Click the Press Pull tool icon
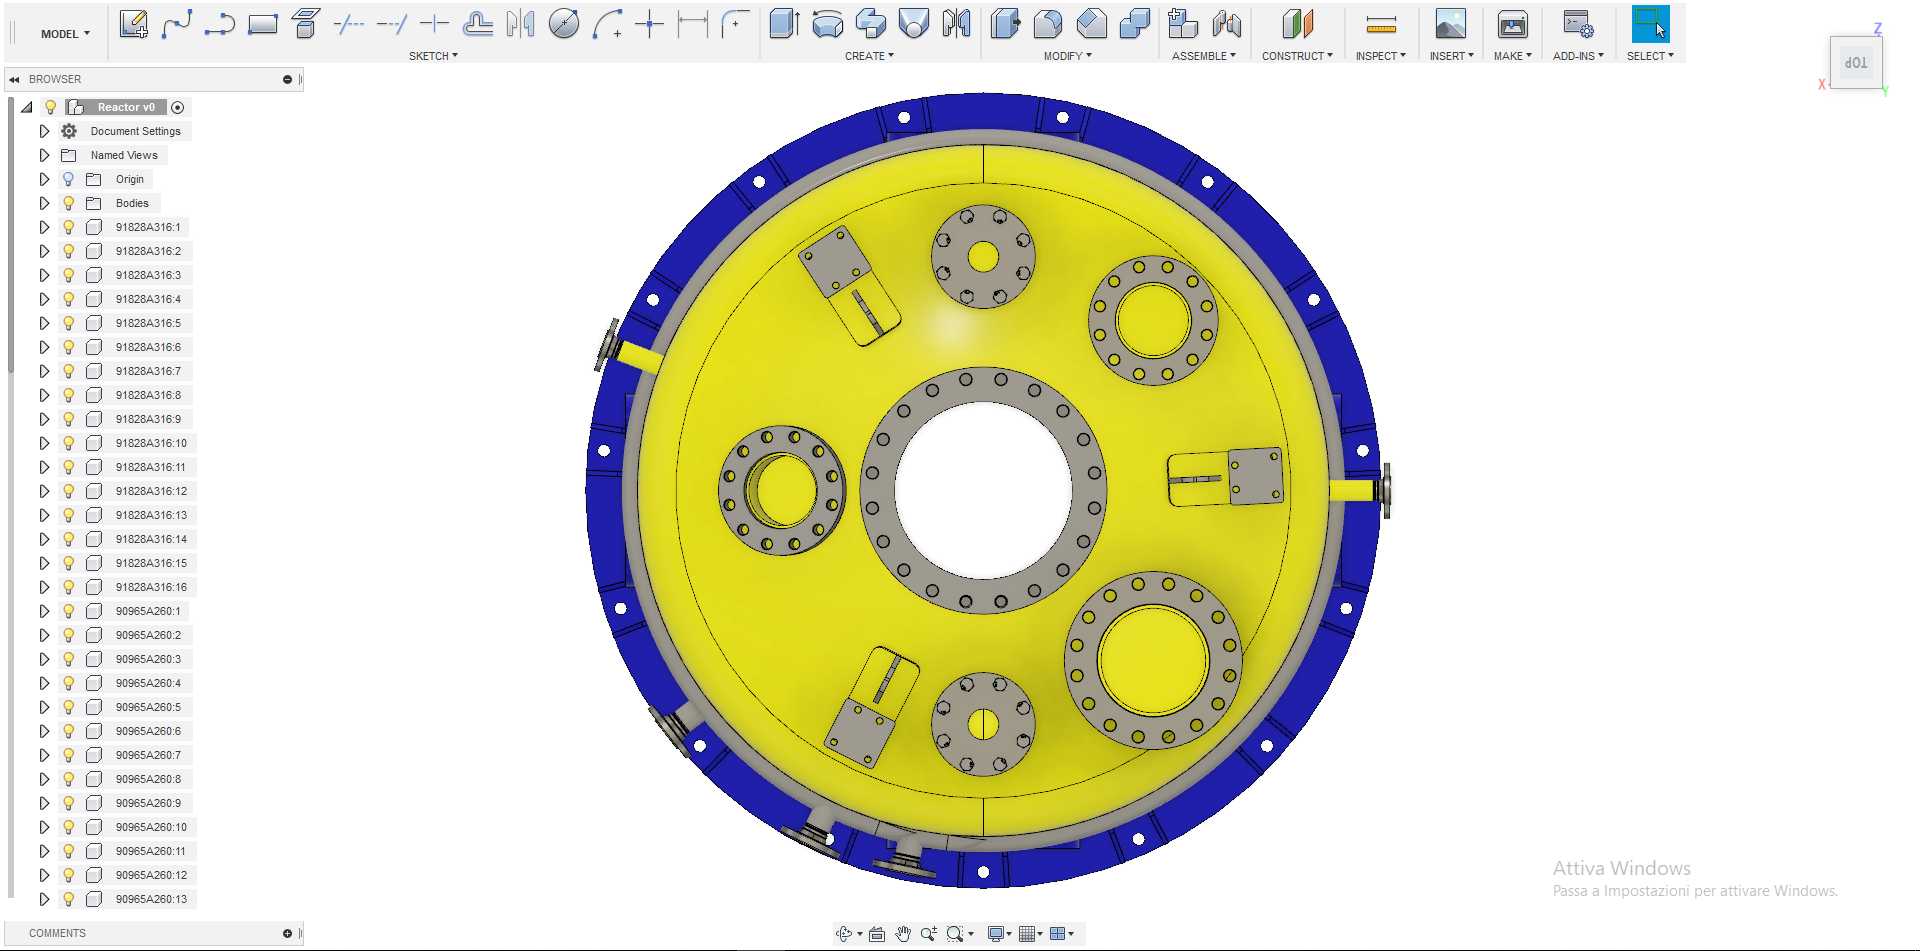Viewport: 1920px width, 951px height. (x=1005, y=24)
